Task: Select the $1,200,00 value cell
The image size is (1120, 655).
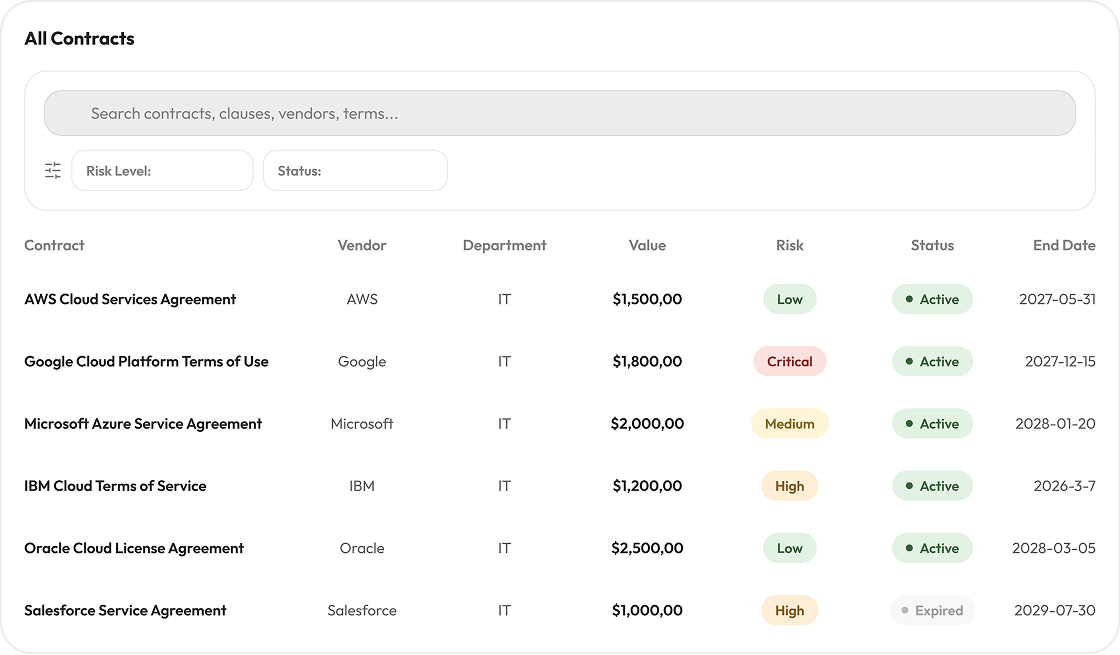Action: pos(647,486)
